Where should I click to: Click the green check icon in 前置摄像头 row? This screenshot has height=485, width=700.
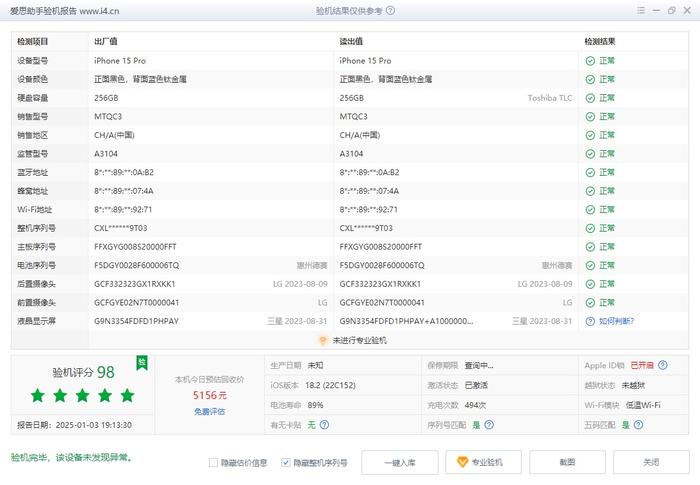point(590,303)
